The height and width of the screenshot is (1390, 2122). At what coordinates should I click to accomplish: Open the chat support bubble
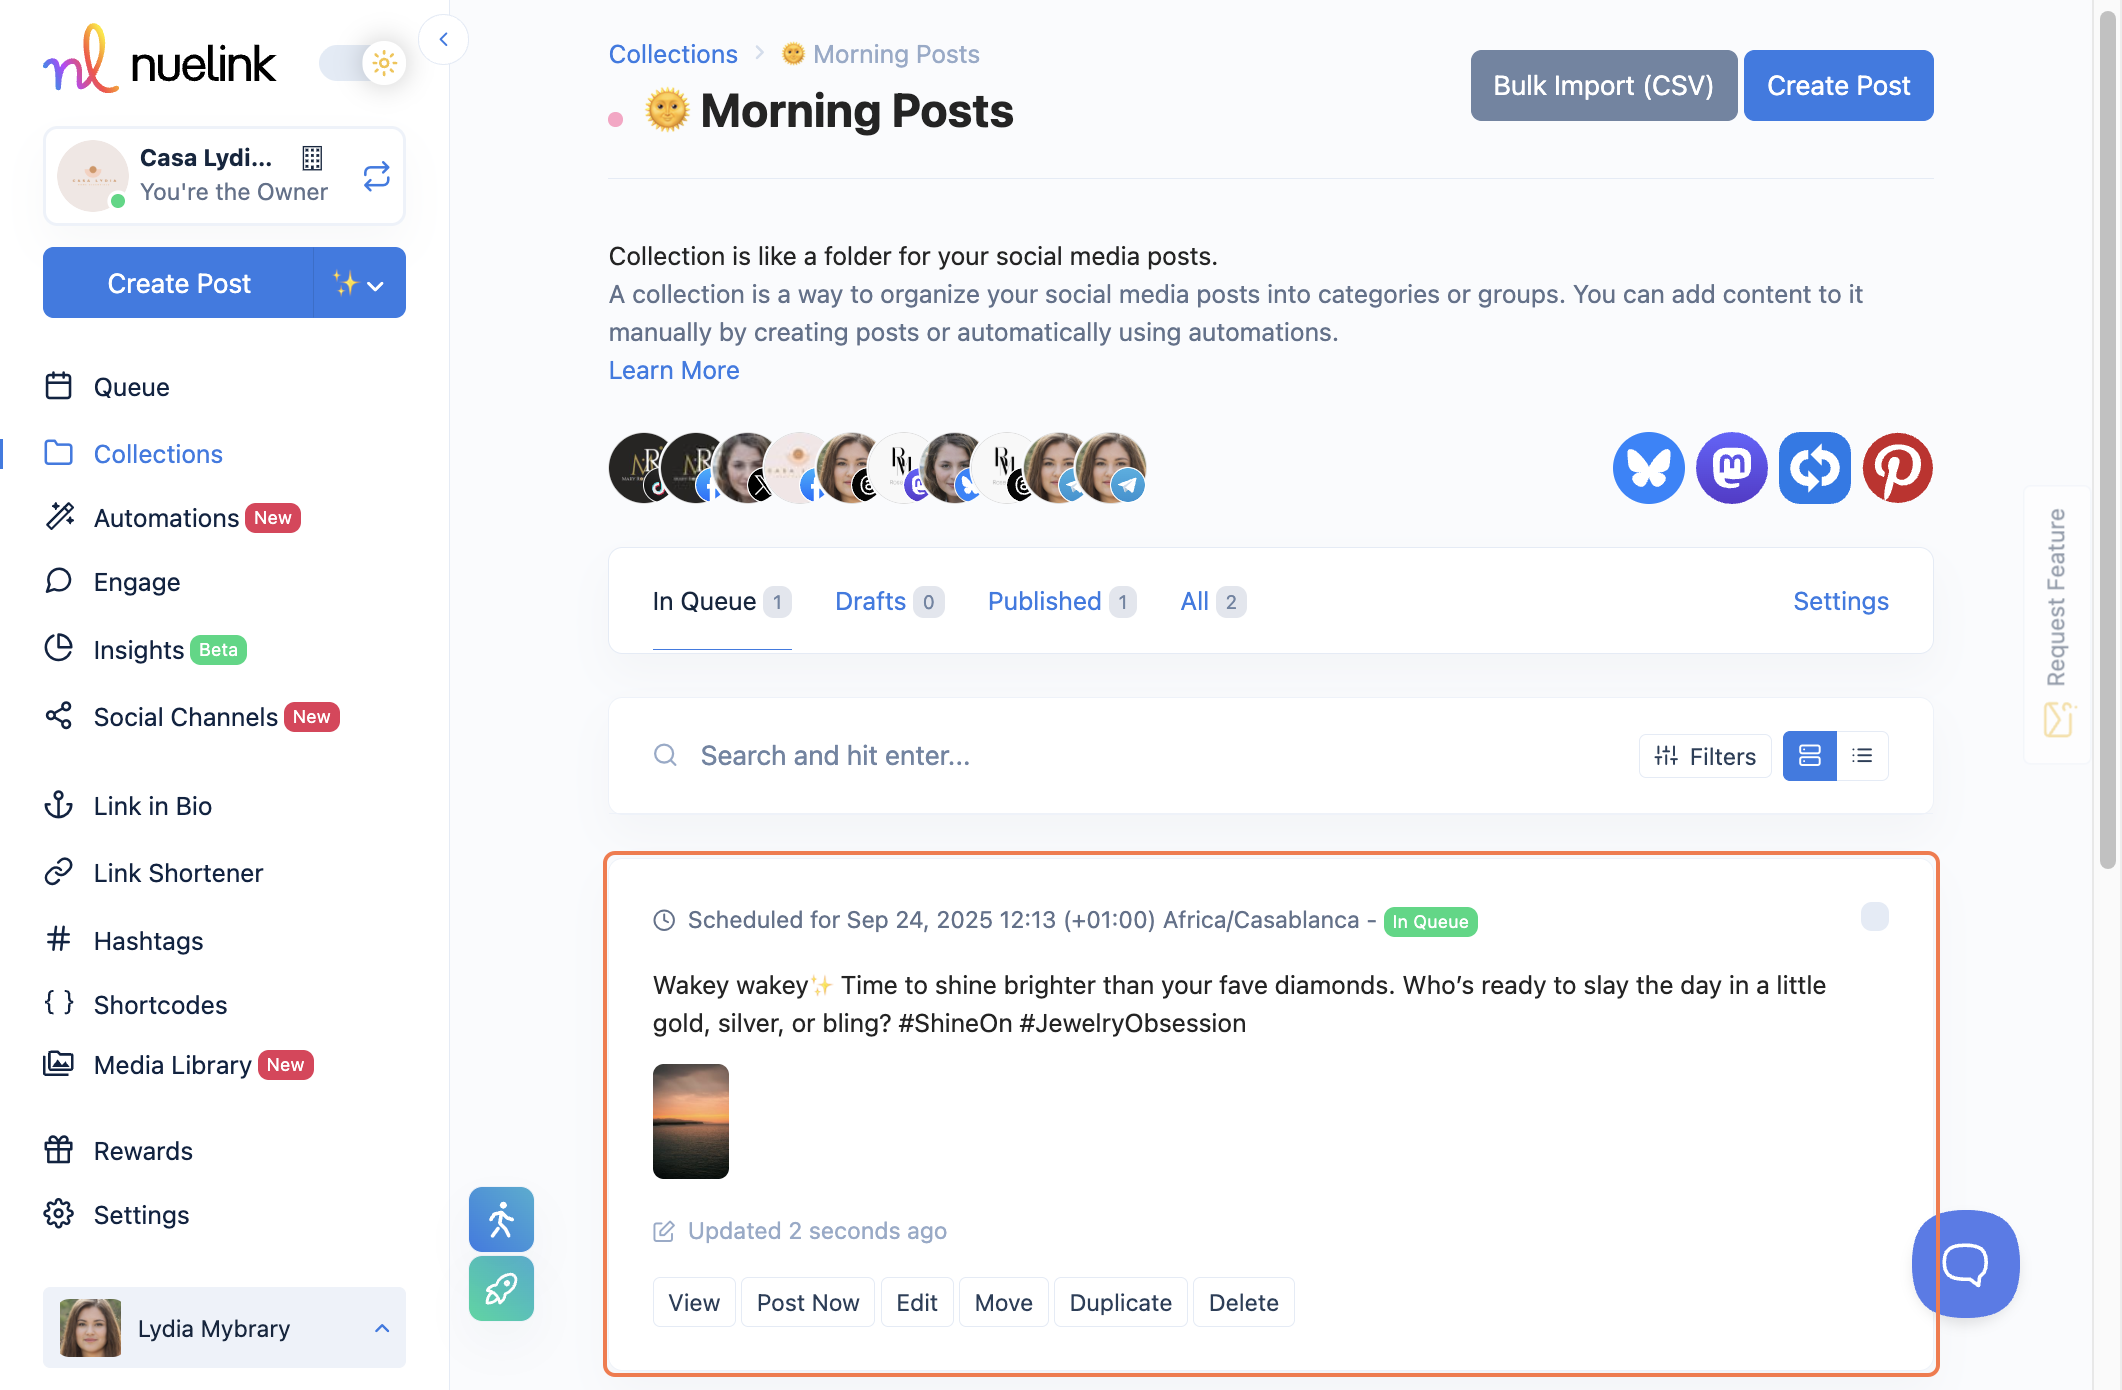click(1965, 1264)
